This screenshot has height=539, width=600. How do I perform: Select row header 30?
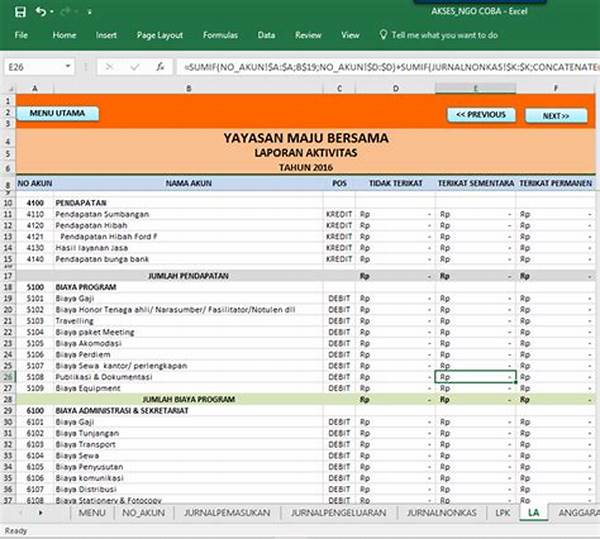(8, 422)
